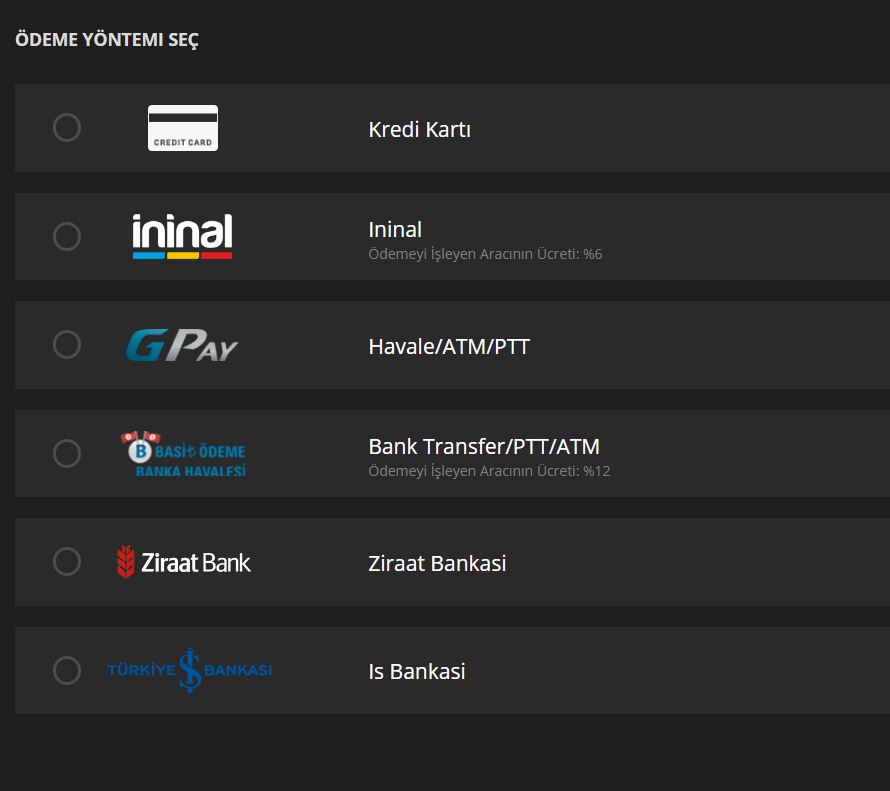890x791 pixels.
Task: Click the Ziraat Bank logo
Action: 183,562
